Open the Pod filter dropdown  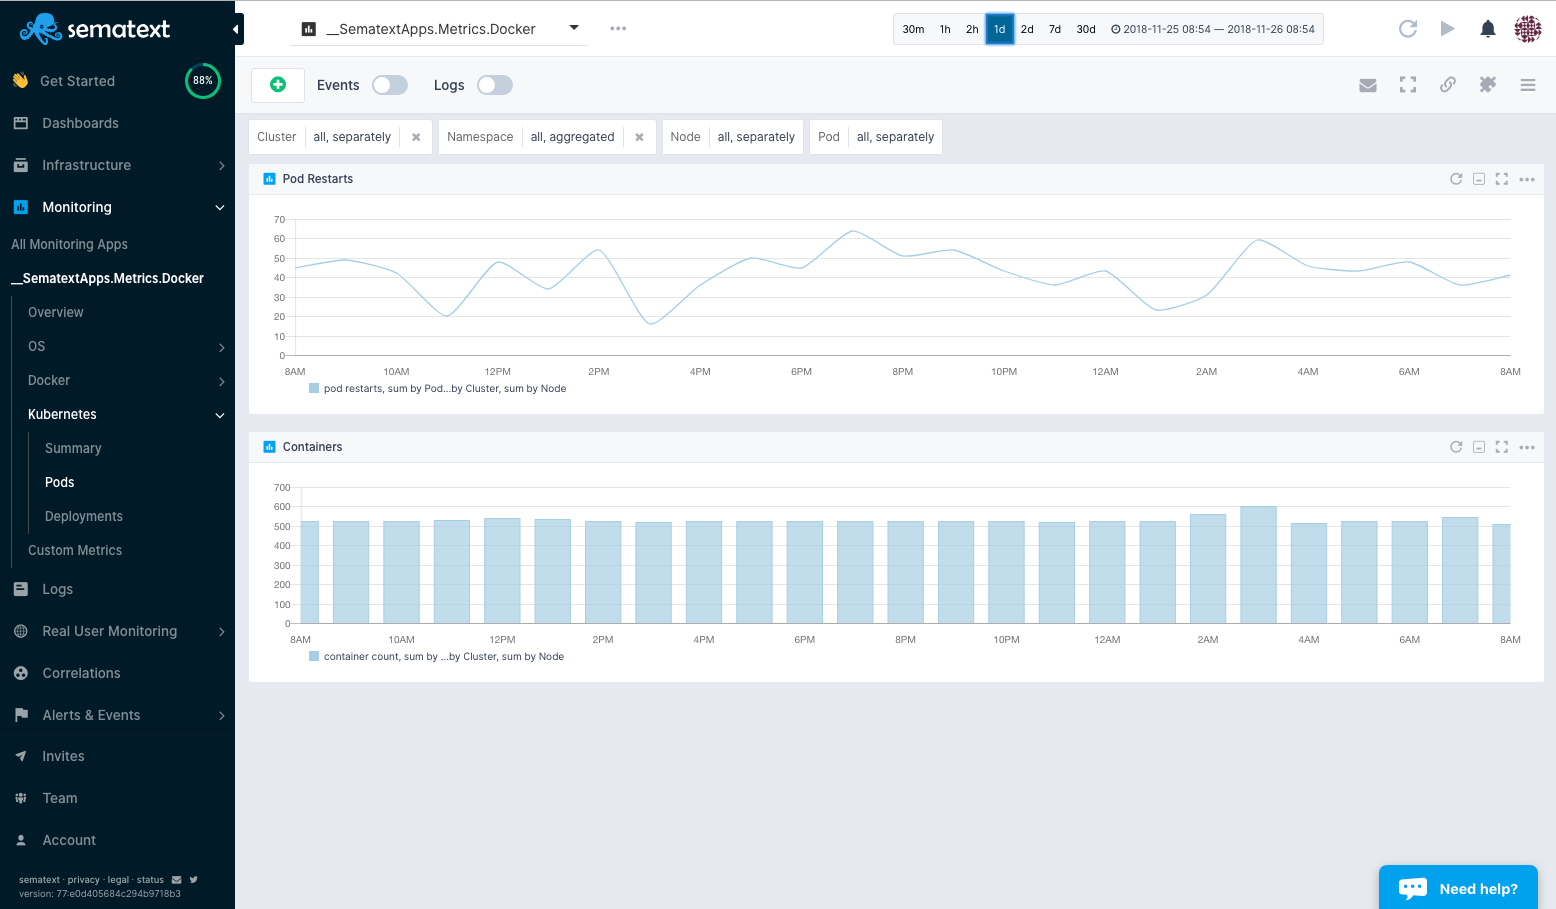pos(895,137)
